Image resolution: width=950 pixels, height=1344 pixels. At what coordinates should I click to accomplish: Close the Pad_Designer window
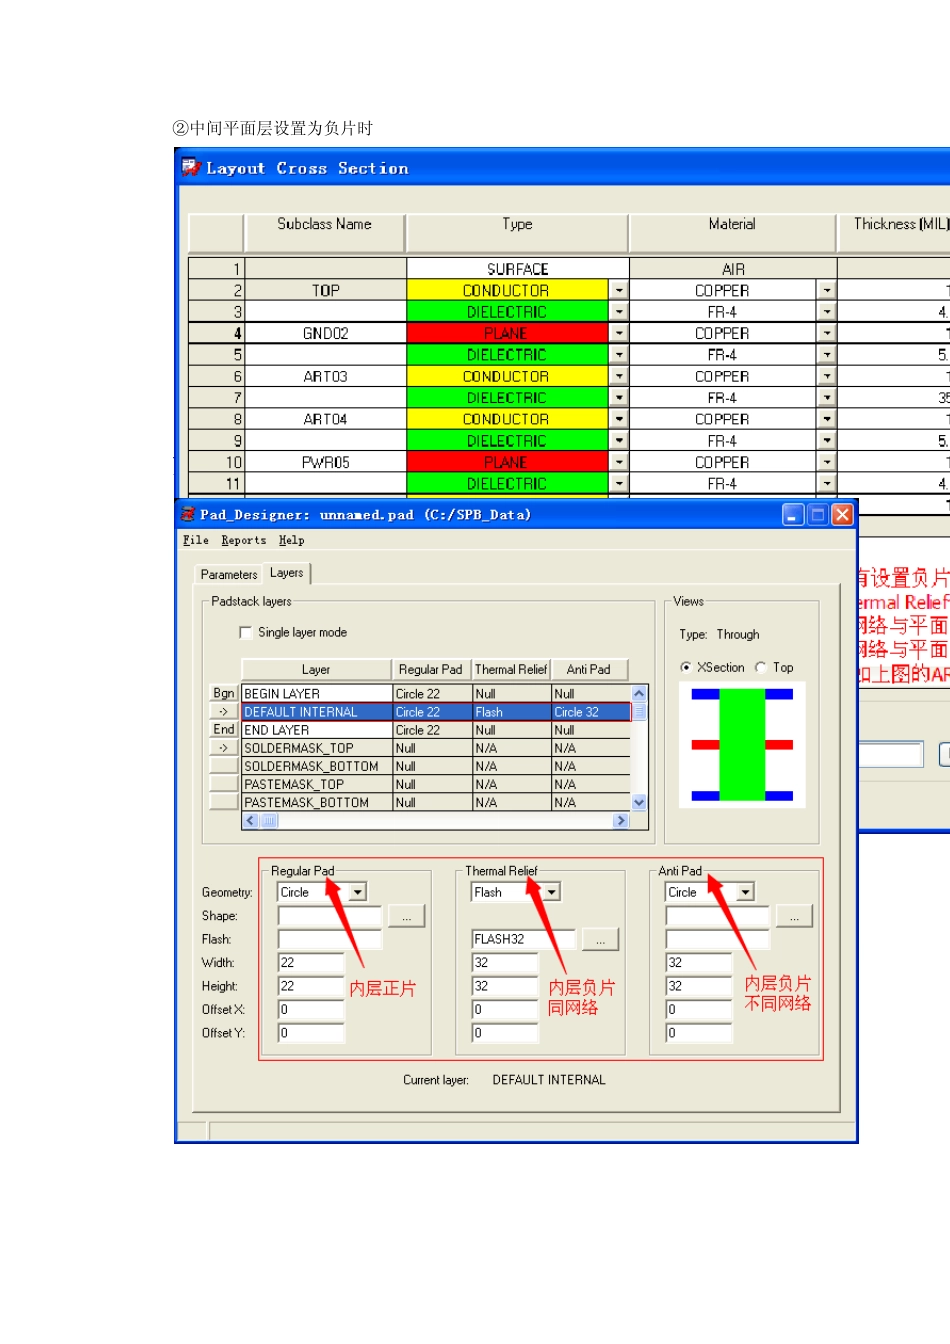click(842, 515)
